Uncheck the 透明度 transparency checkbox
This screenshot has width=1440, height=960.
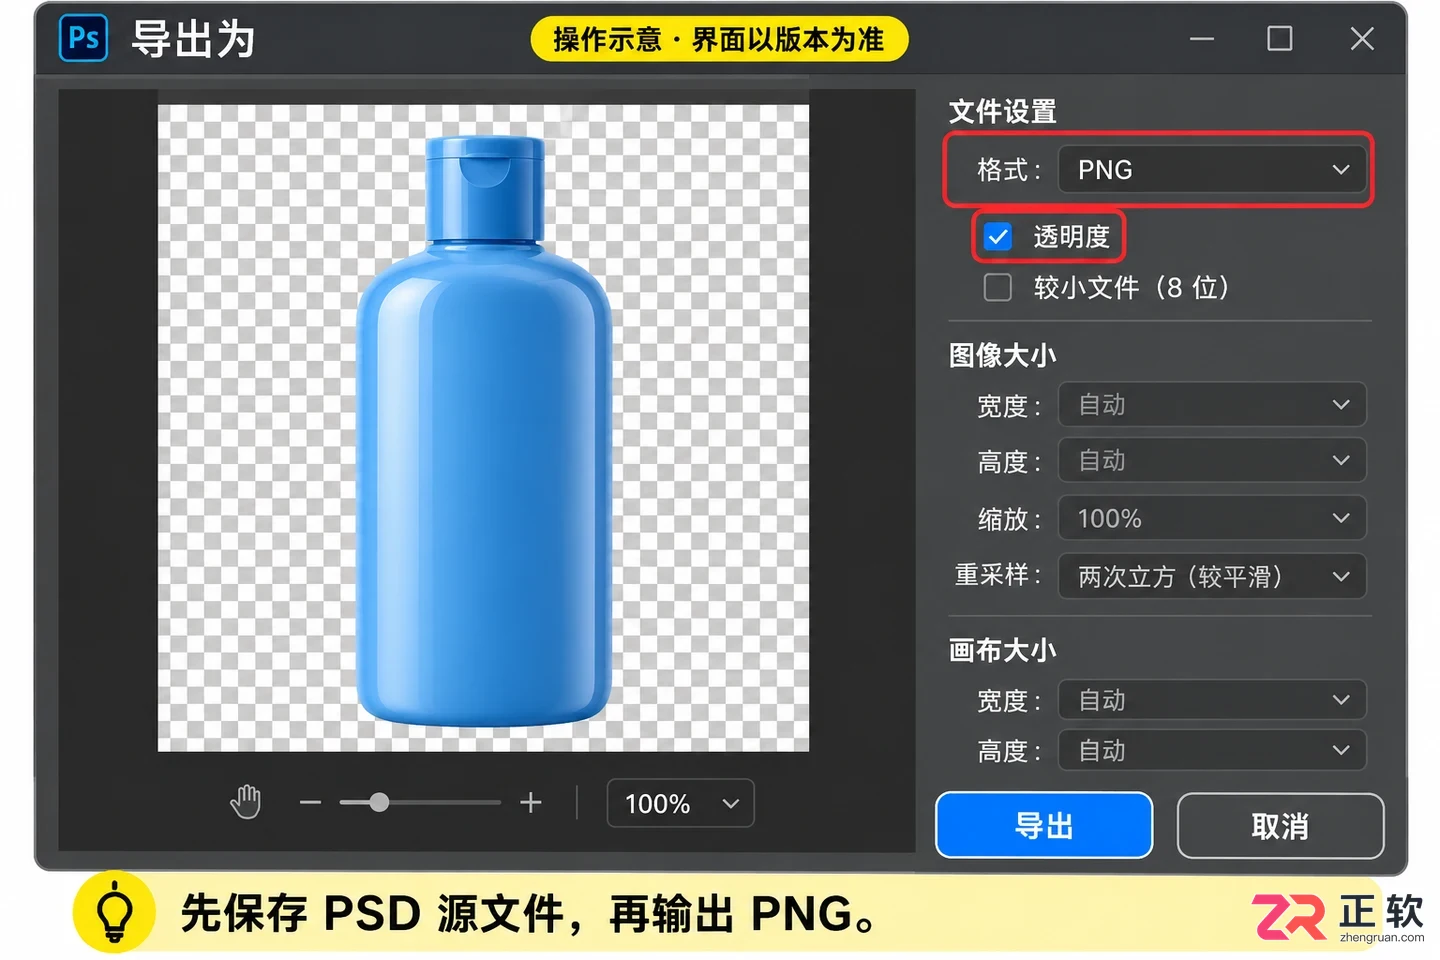(998, 237)
